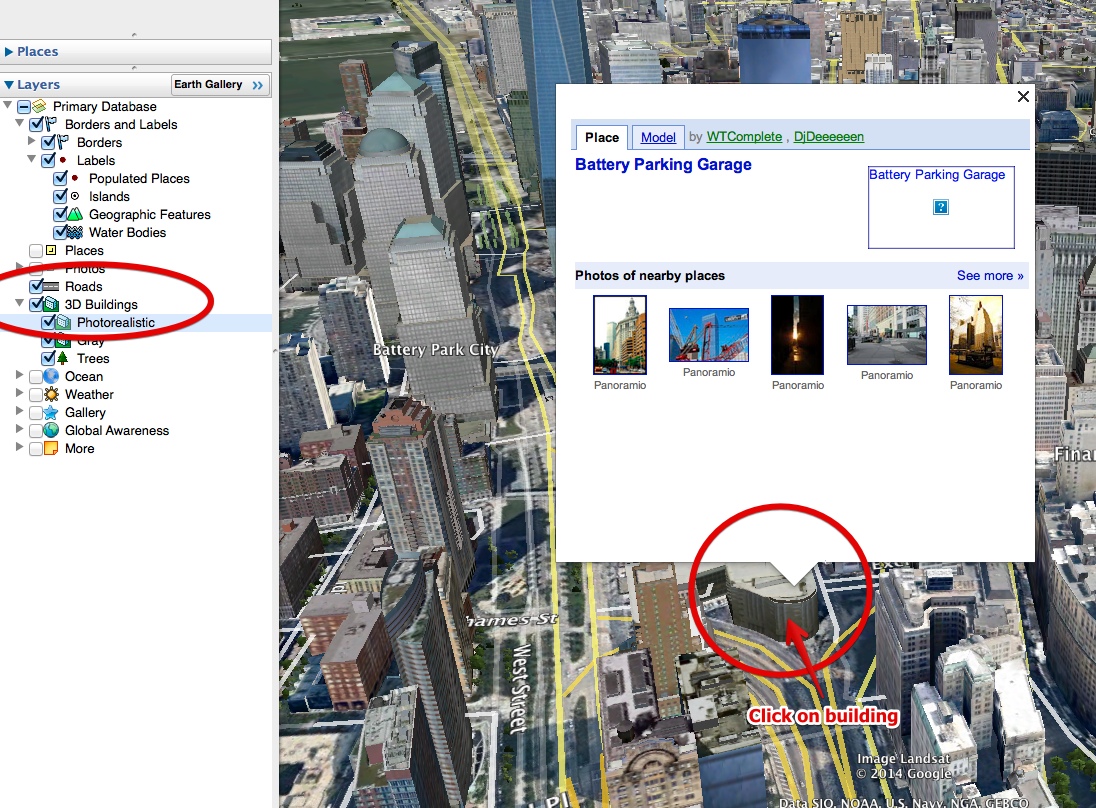Image resolution: width=1096 pixels, height=808 pixels.
Task: Click the Global Awareness globe icon
Action: point(51,431)
